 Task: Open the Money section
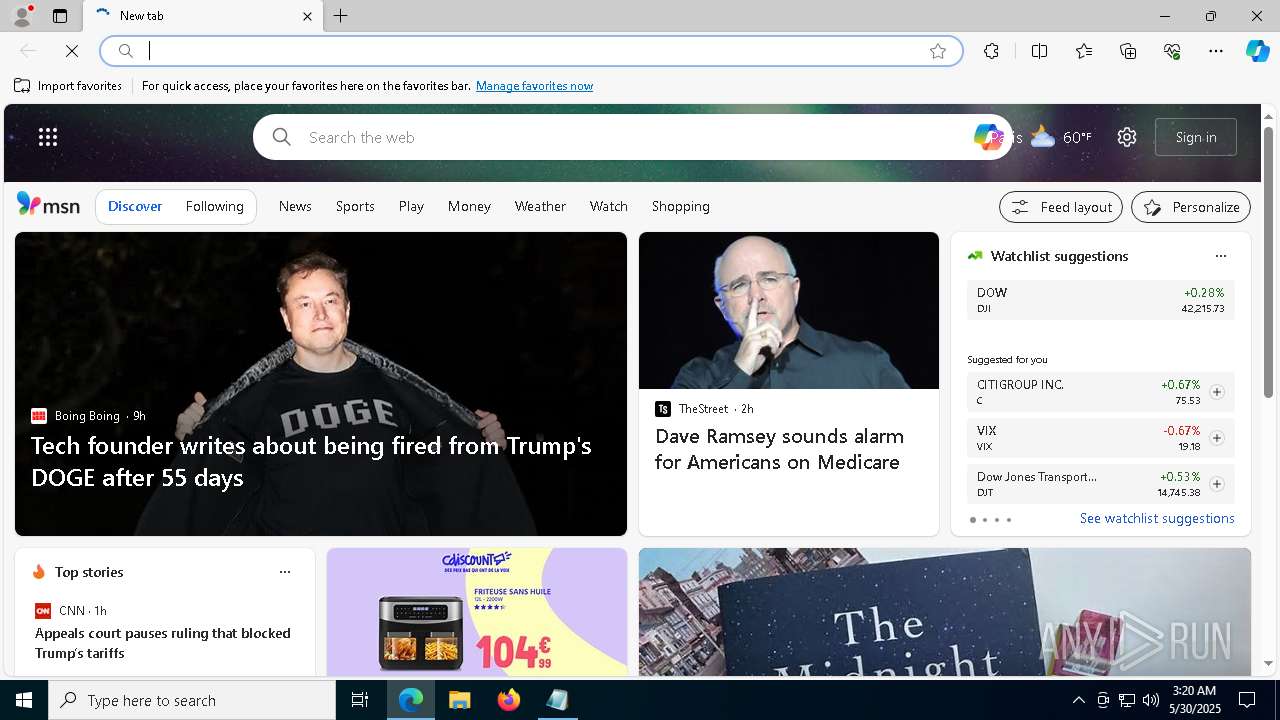point(469,206)
